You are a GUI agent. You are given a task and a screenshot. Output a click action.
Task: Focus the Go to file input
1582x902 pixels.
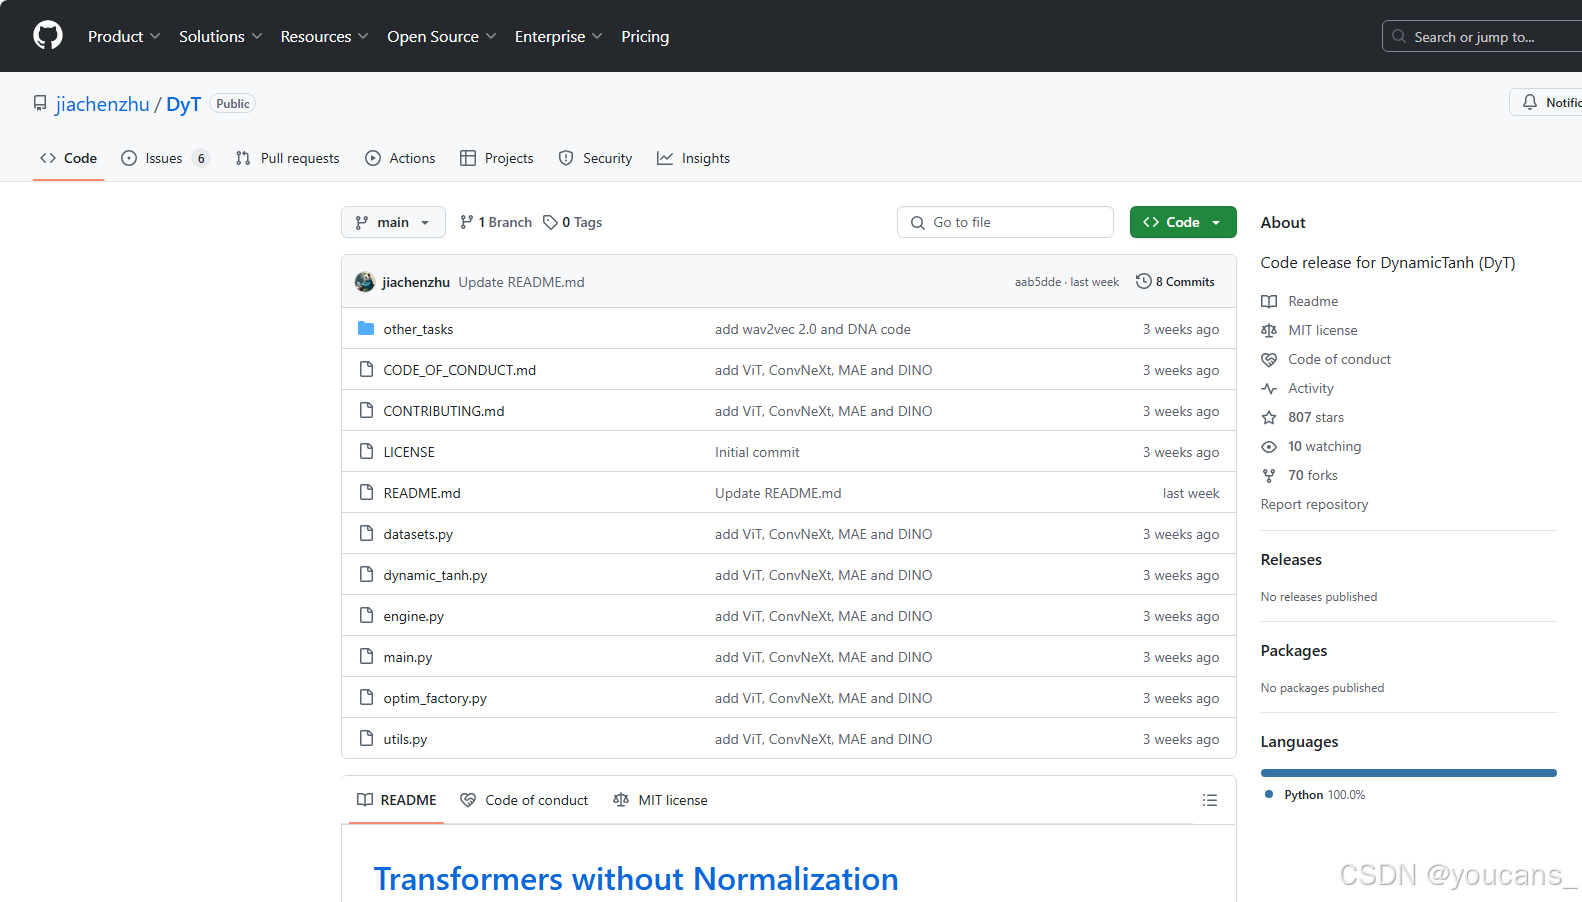pyautogui.click(x=1005, y=222)
